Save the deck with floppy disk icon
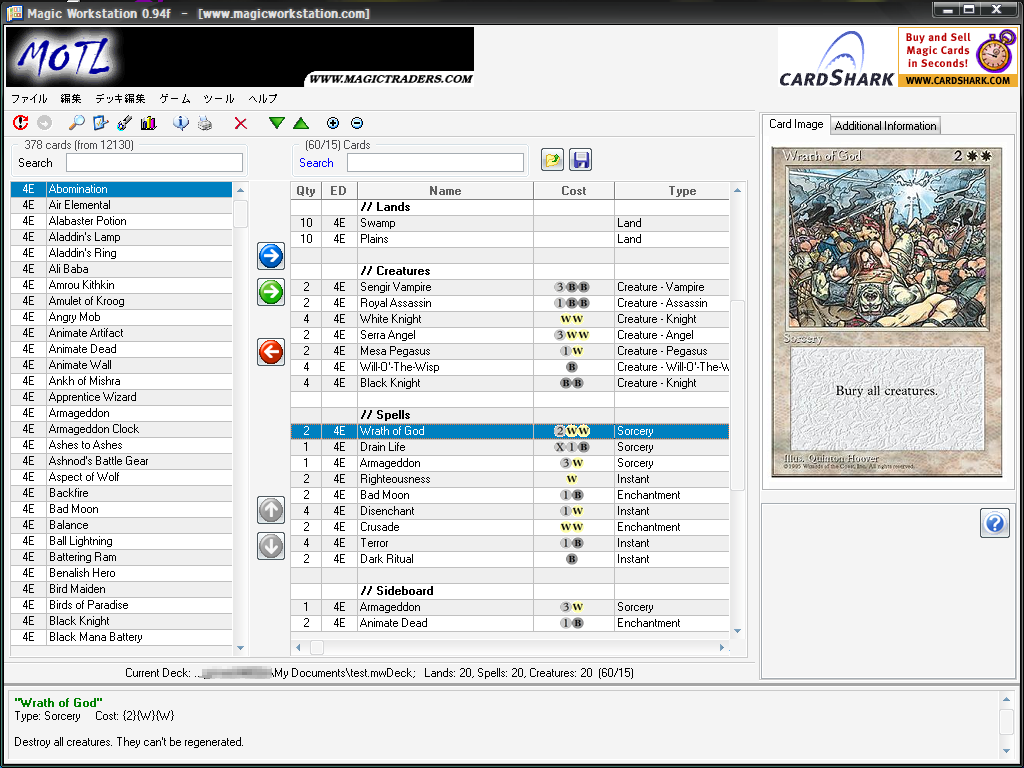The width and height of the screenshot is (1024, 768). [581, 160]
